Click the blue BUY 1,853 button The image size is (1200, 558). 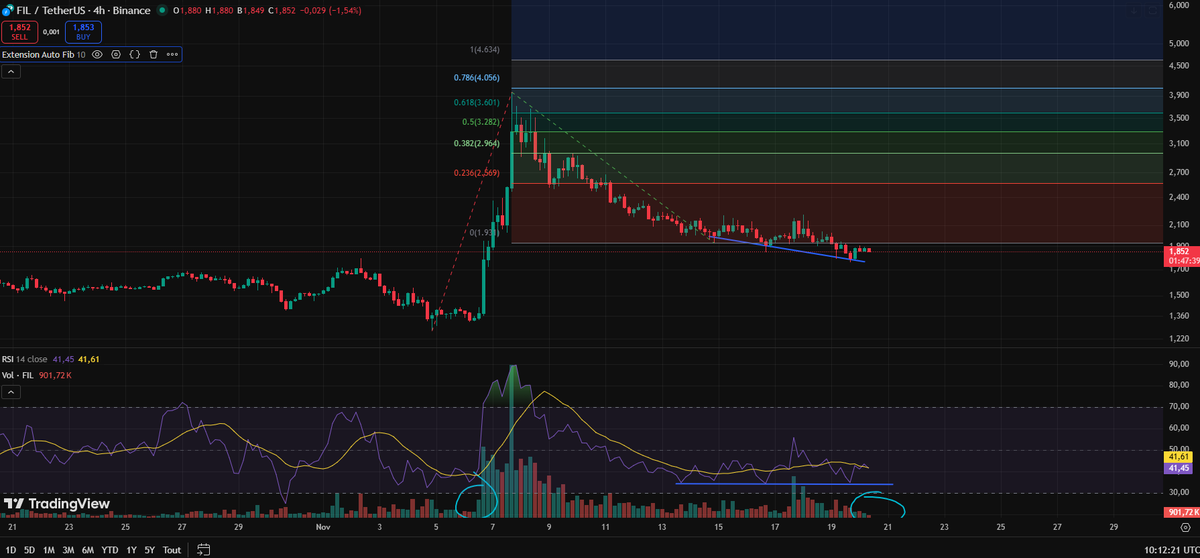(83, 32)
